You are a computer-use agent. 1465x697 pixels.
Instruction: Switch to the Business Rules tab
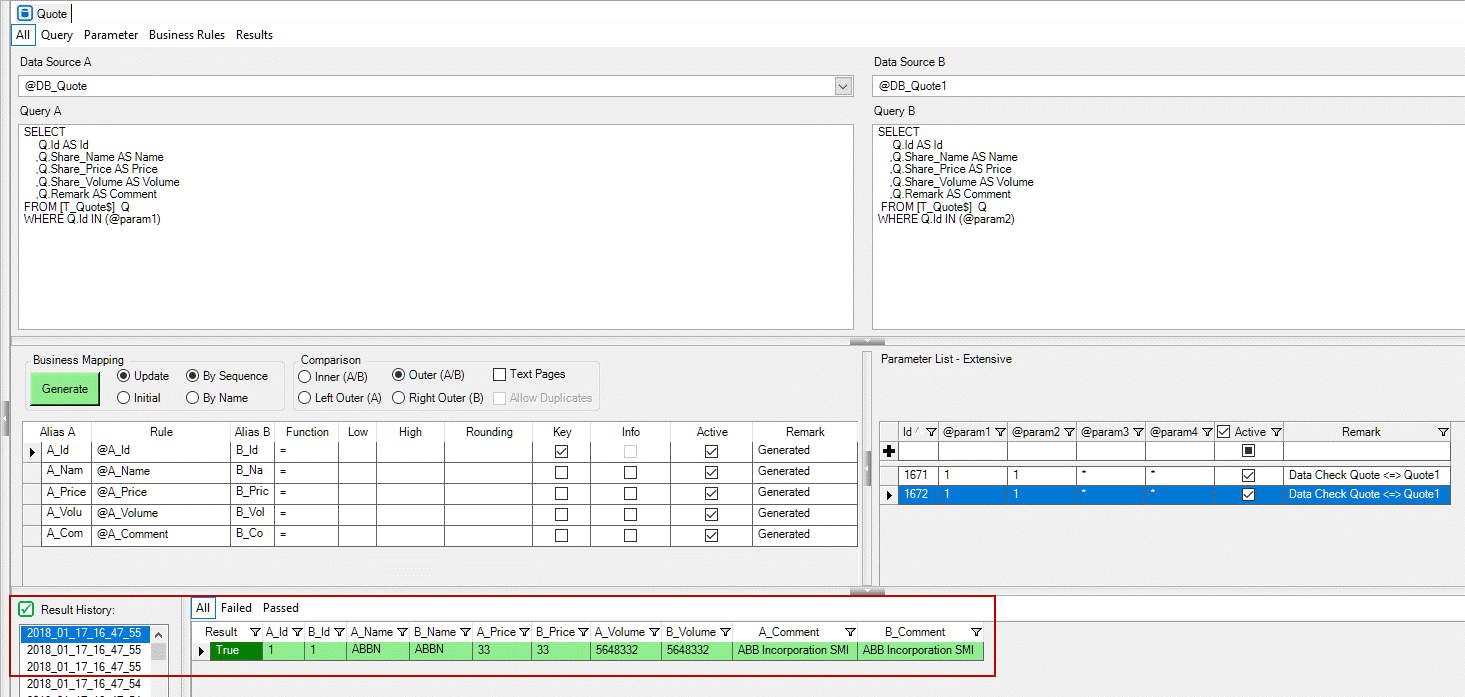pos(187,34)
